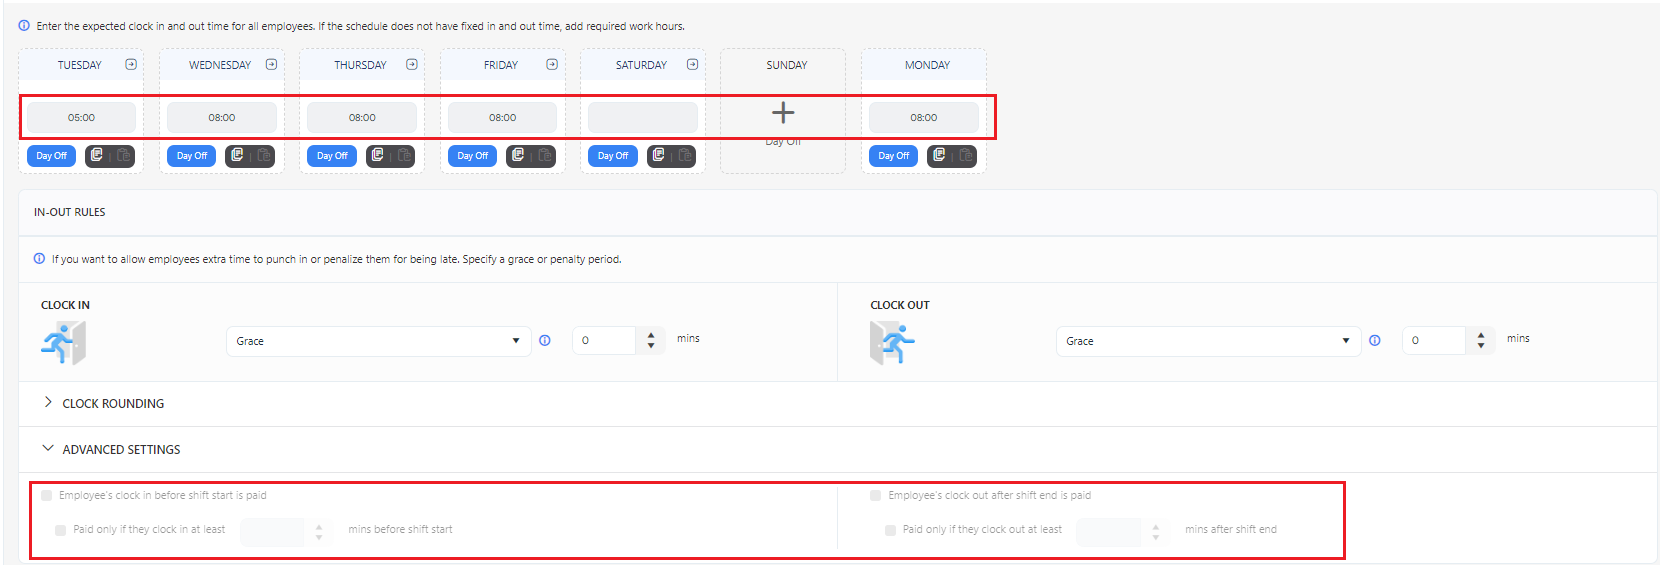Click the arrow icon next to TUESDAY
Image resolution: width=1660 pixels, height=565 pixels.
131,64
